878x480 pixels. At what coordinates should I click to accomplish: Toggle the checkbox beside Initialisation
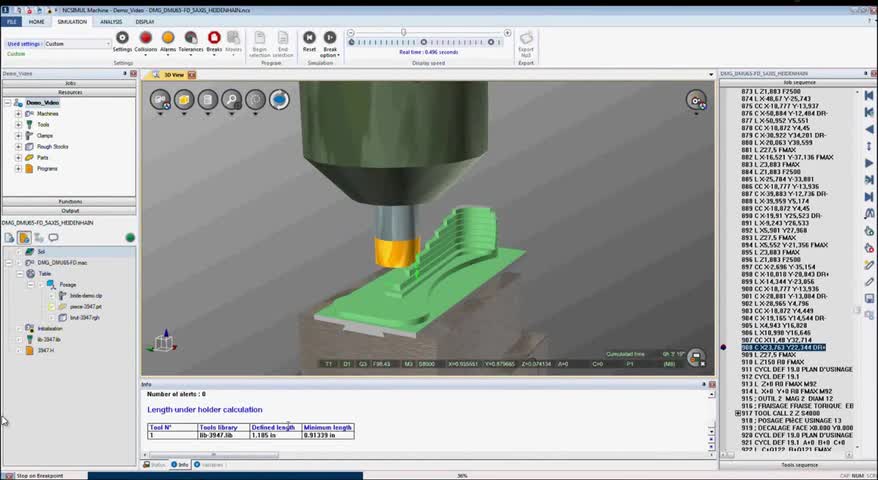point(19,329)
